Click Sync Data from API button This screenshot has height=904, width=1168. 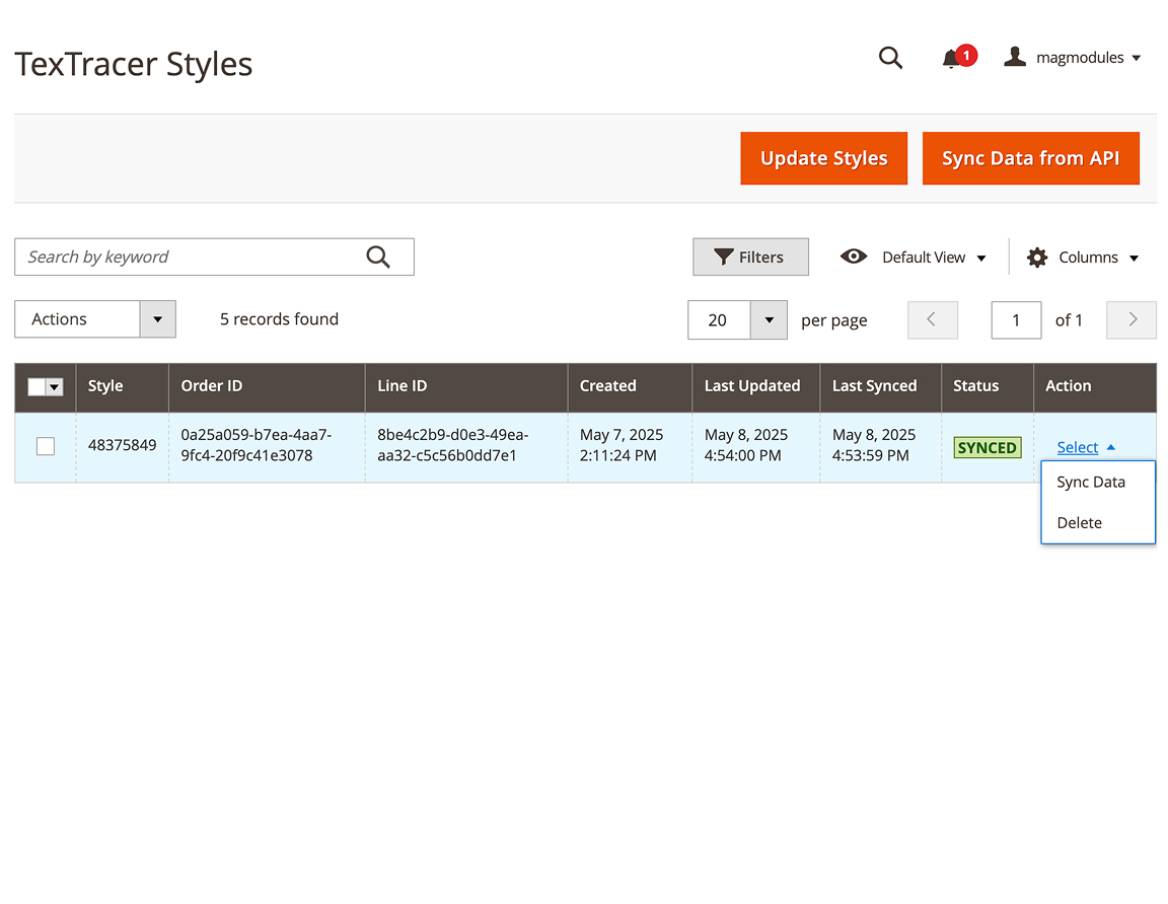tap(1030, 158)
